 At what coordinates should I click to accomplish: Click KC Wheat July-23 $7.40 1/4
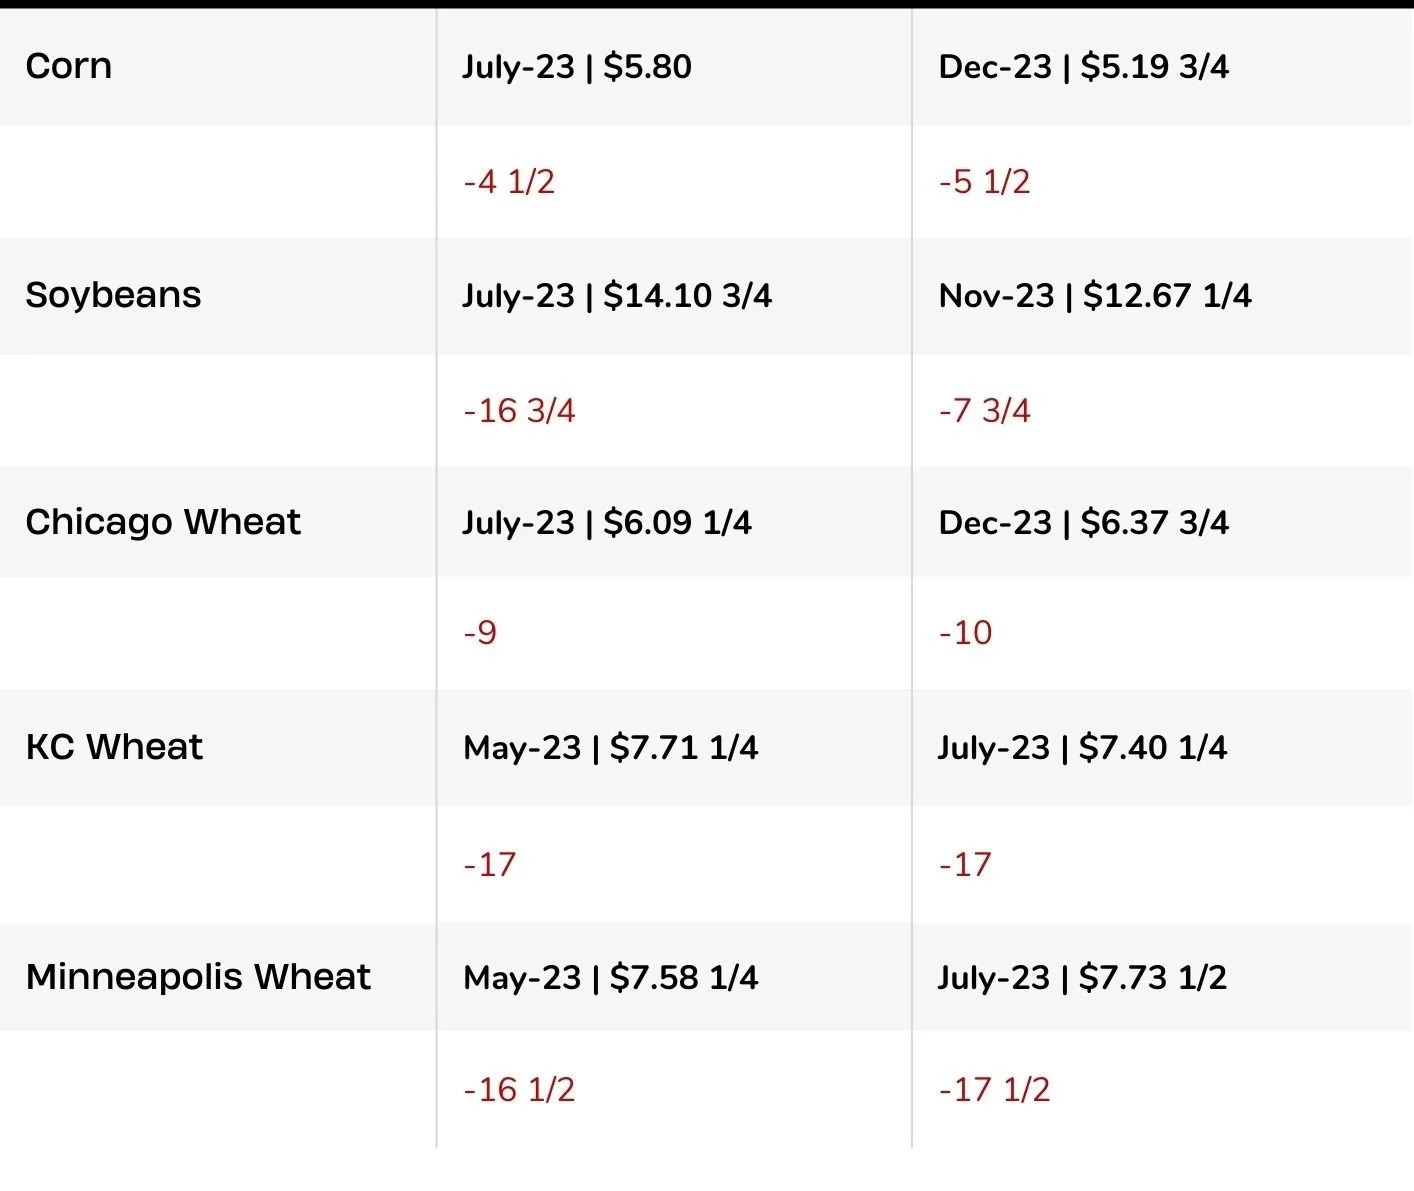coord(1082,748)
